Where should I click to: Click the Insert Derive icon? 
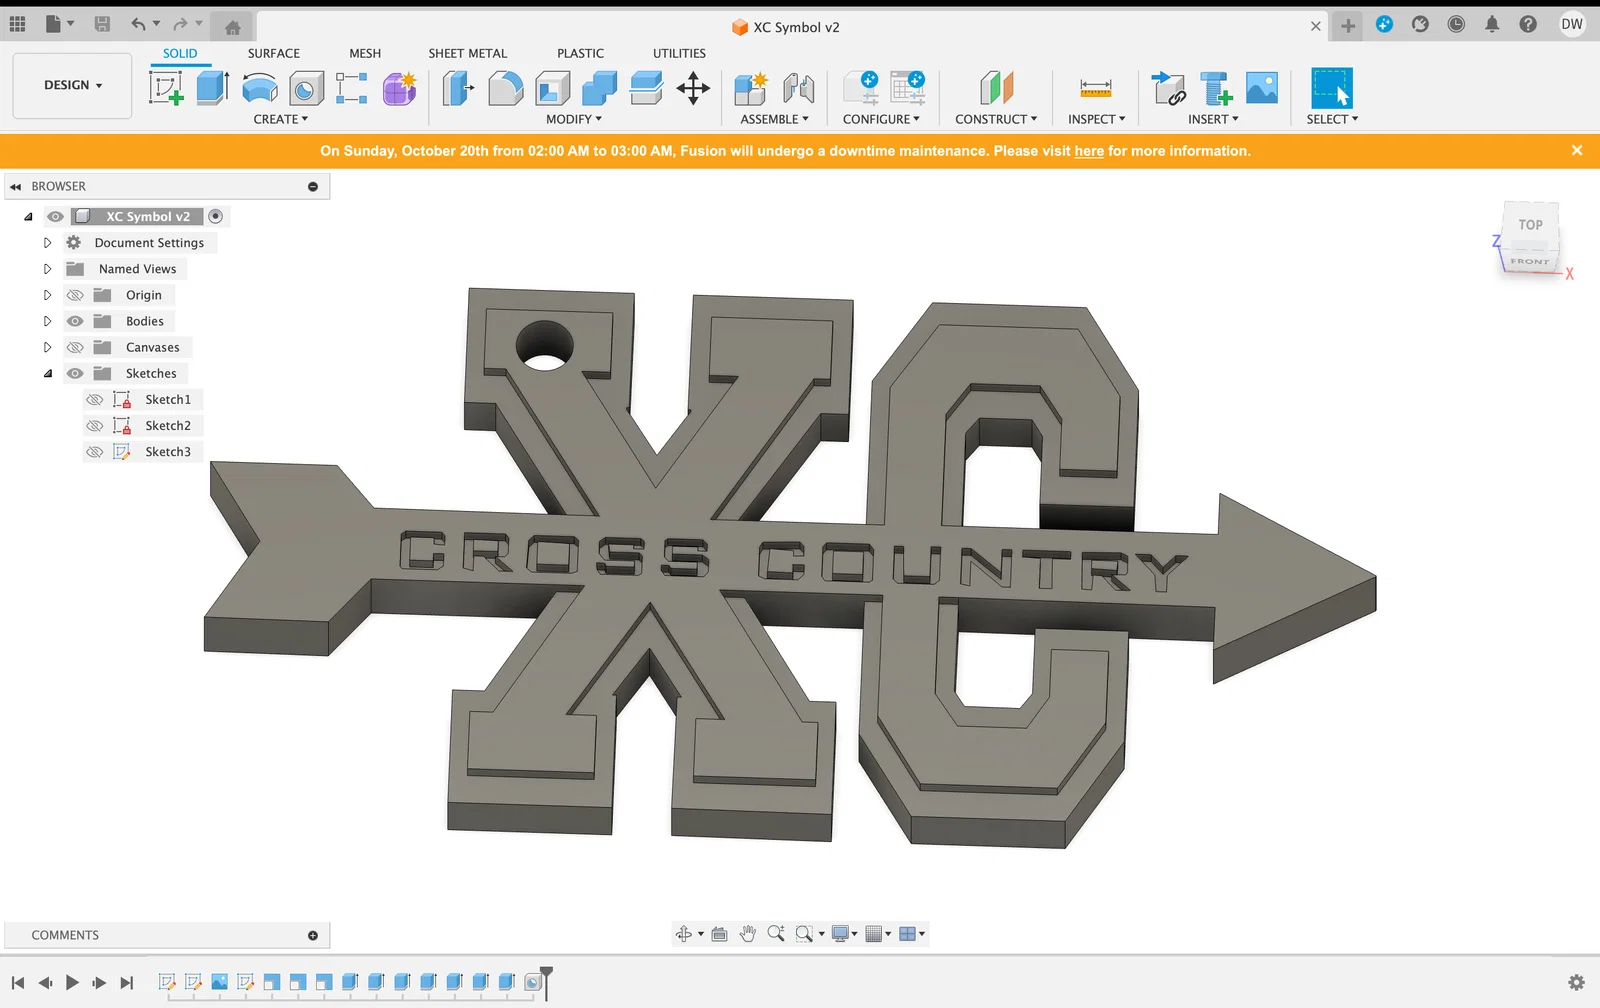[1168, 88]
